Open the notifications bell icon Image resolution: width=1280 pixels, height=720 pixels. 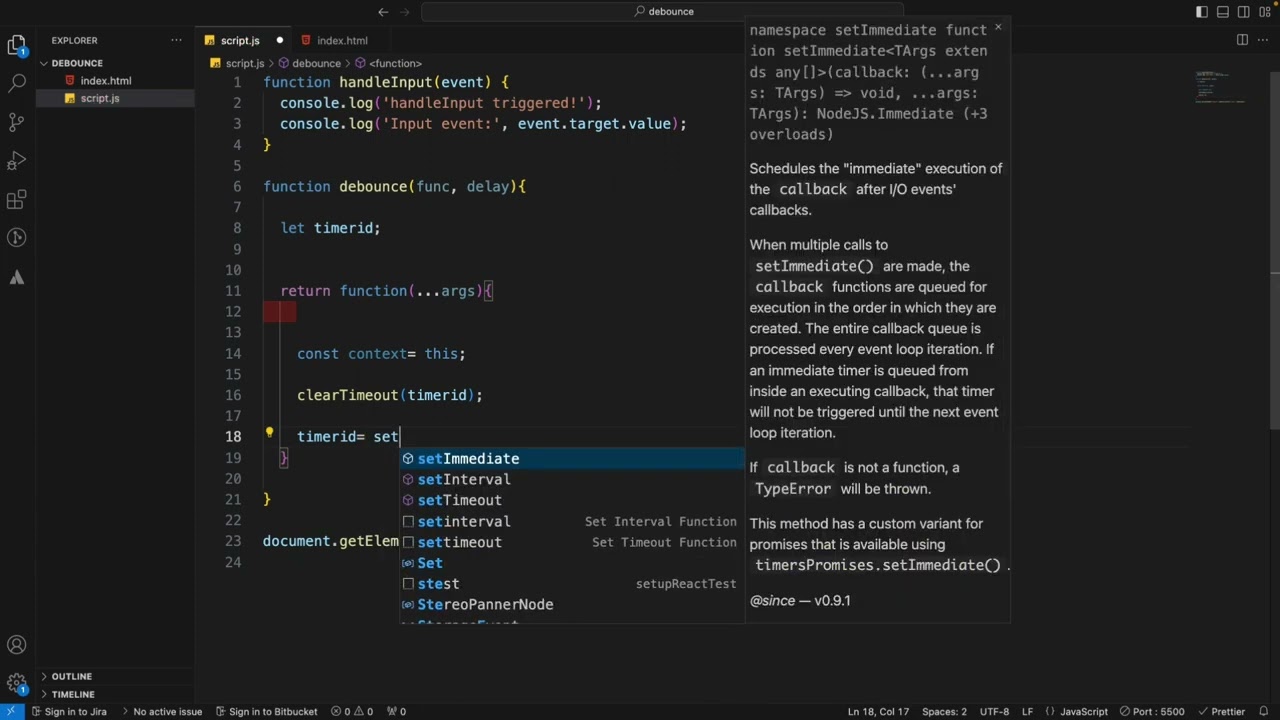click(1264, 711)
